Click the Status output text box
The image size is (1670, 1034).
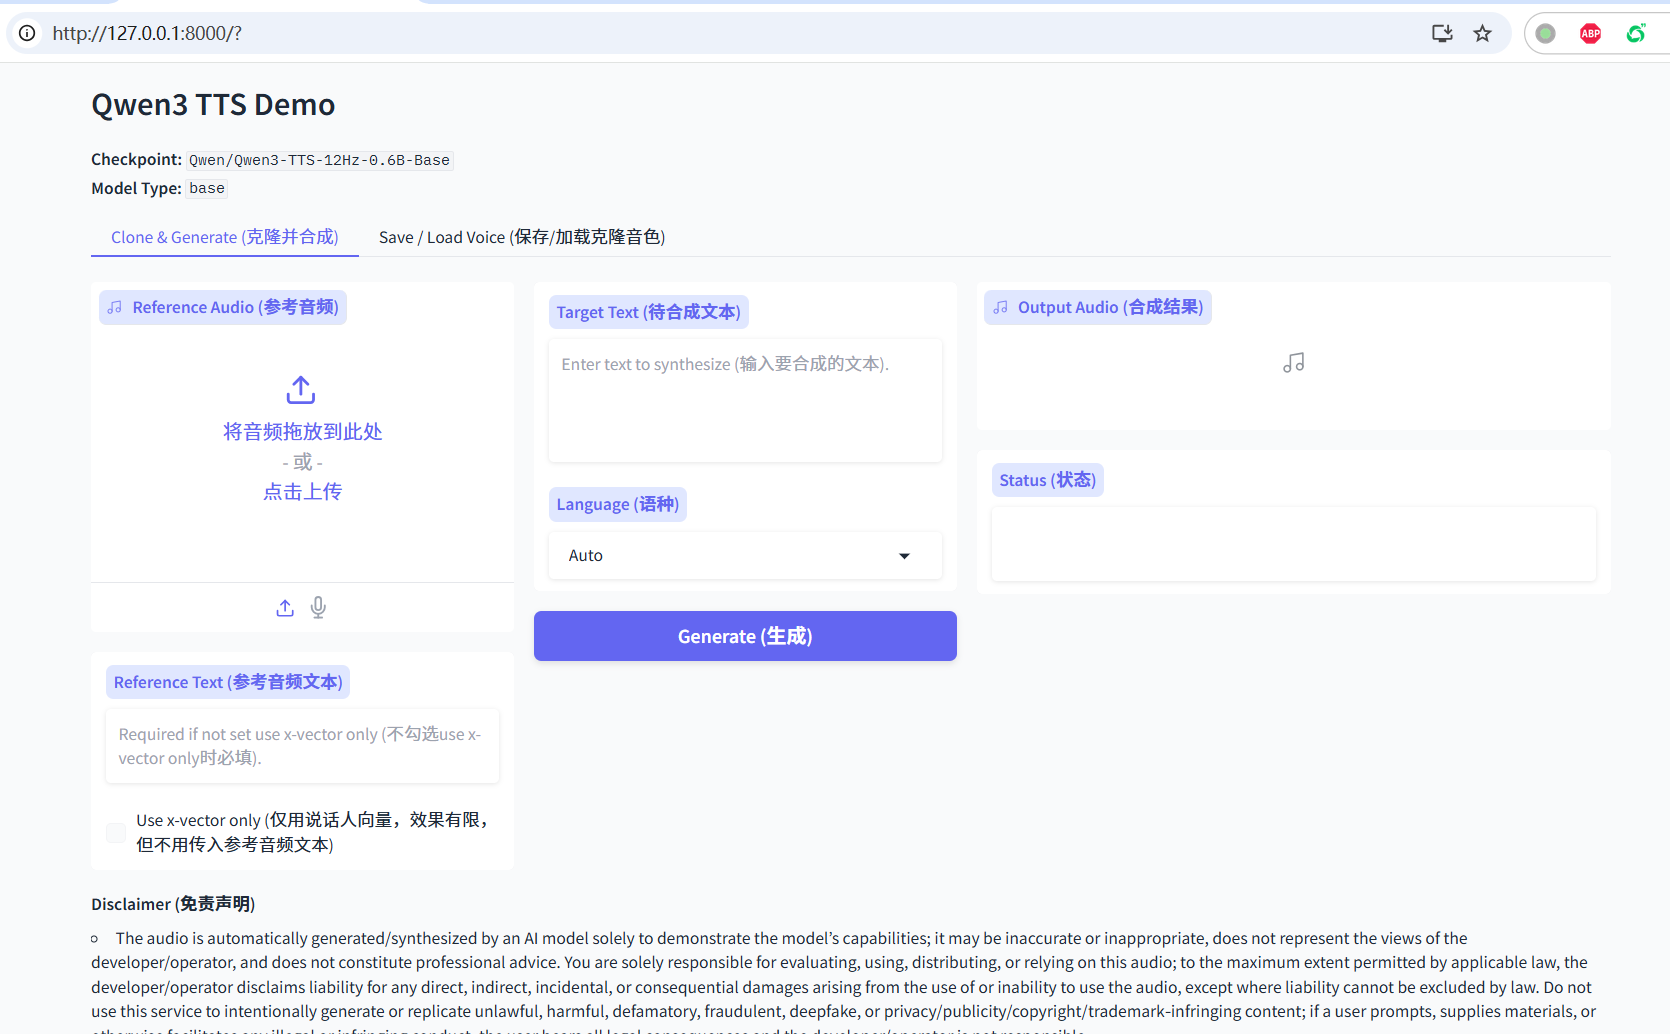[1293, 543]
